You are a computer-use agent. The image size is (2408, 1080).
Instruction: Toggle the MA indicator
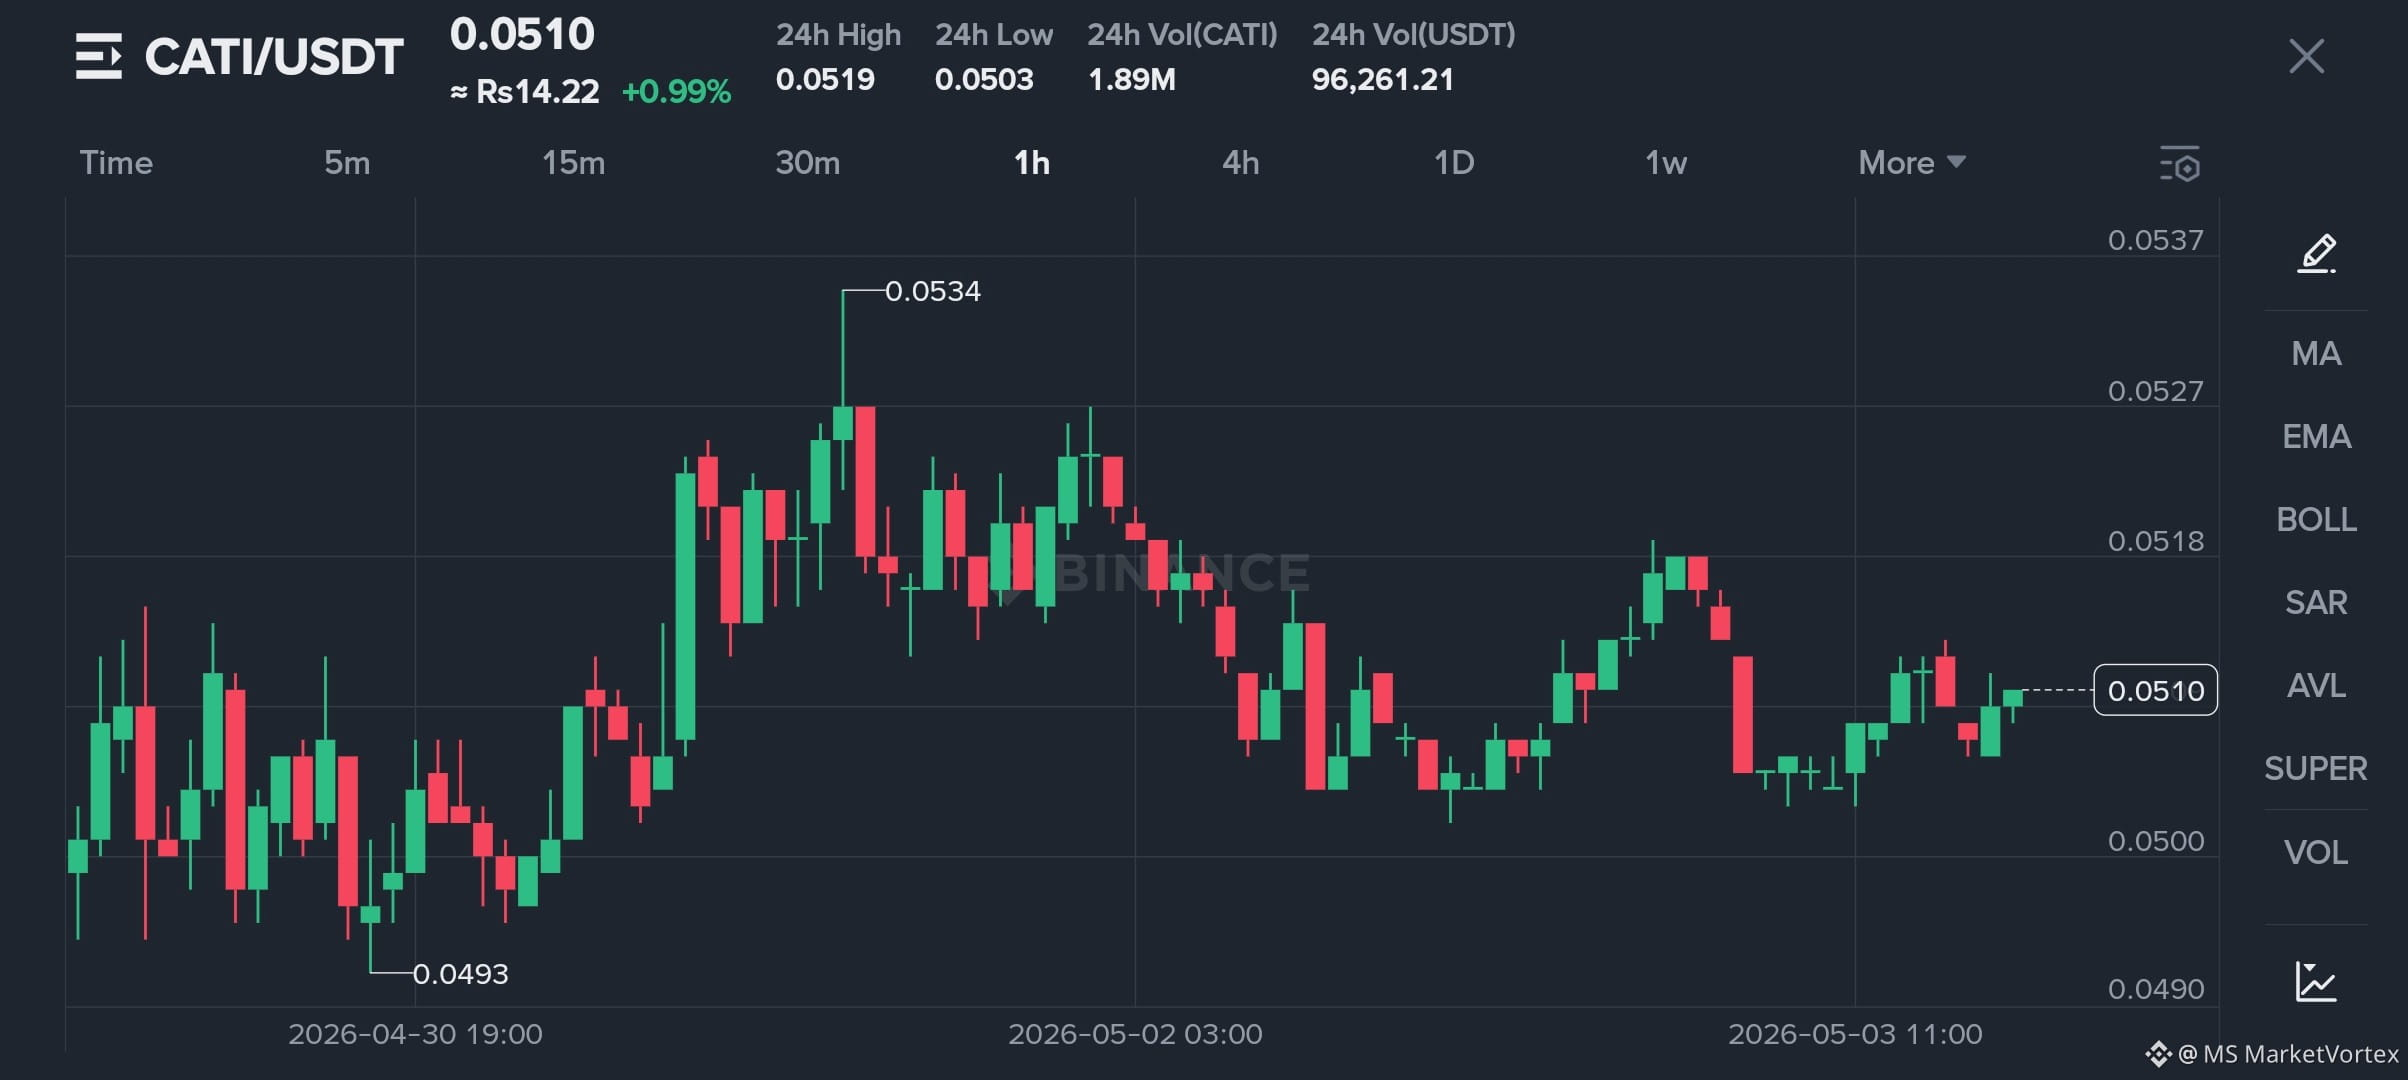click(x=2316, y=353)
